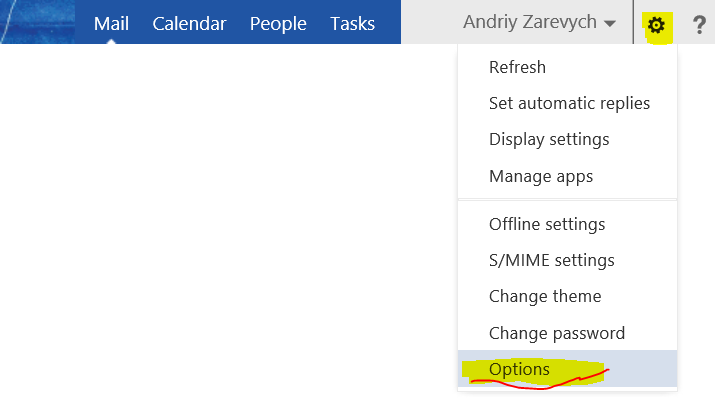The width and height of the screenshot is (715, 411).
Task: Choose Change theme
Action: (x=567, y=296)
